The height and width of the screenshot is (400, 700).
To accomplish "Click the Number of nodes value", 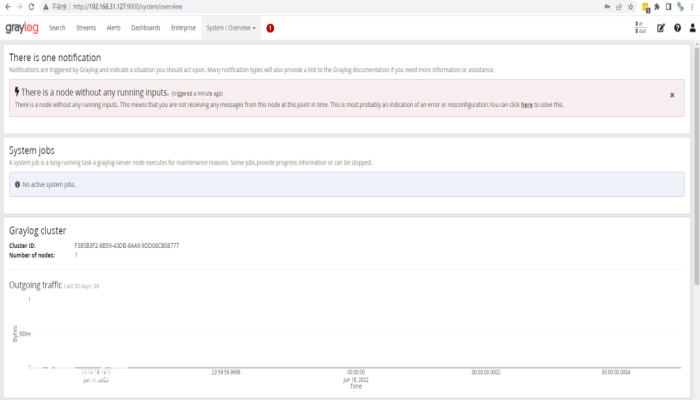I will click(x=76, y=255).
